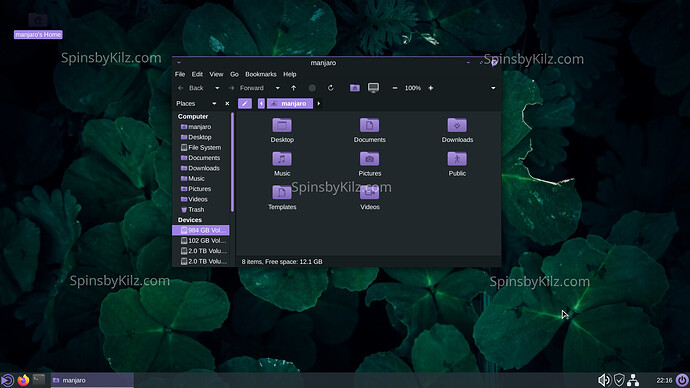Viewport: 690px width, 388px height.
Task: Zoom in with the plus button
Action: tap(431, 88)
